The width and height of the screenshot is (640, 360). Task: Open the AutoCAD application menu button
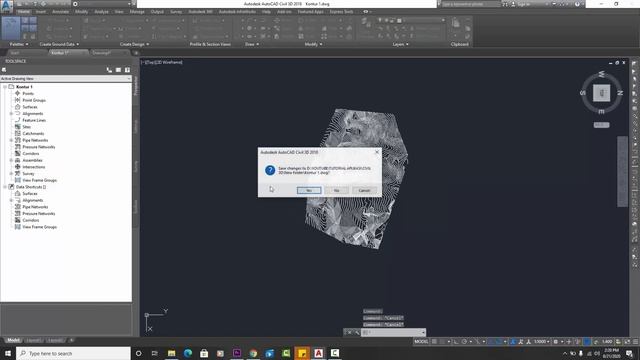(x=7, y=5)
